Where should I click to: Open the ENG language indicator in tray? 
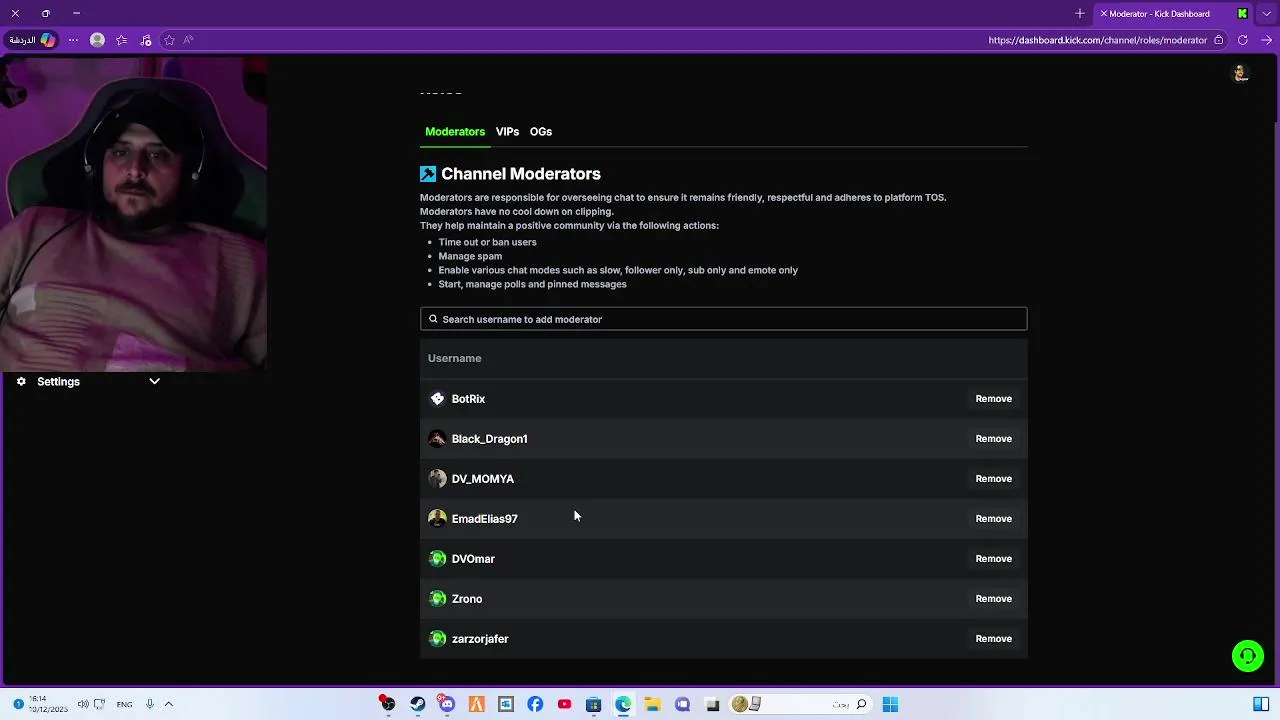(x=124, y=704)
